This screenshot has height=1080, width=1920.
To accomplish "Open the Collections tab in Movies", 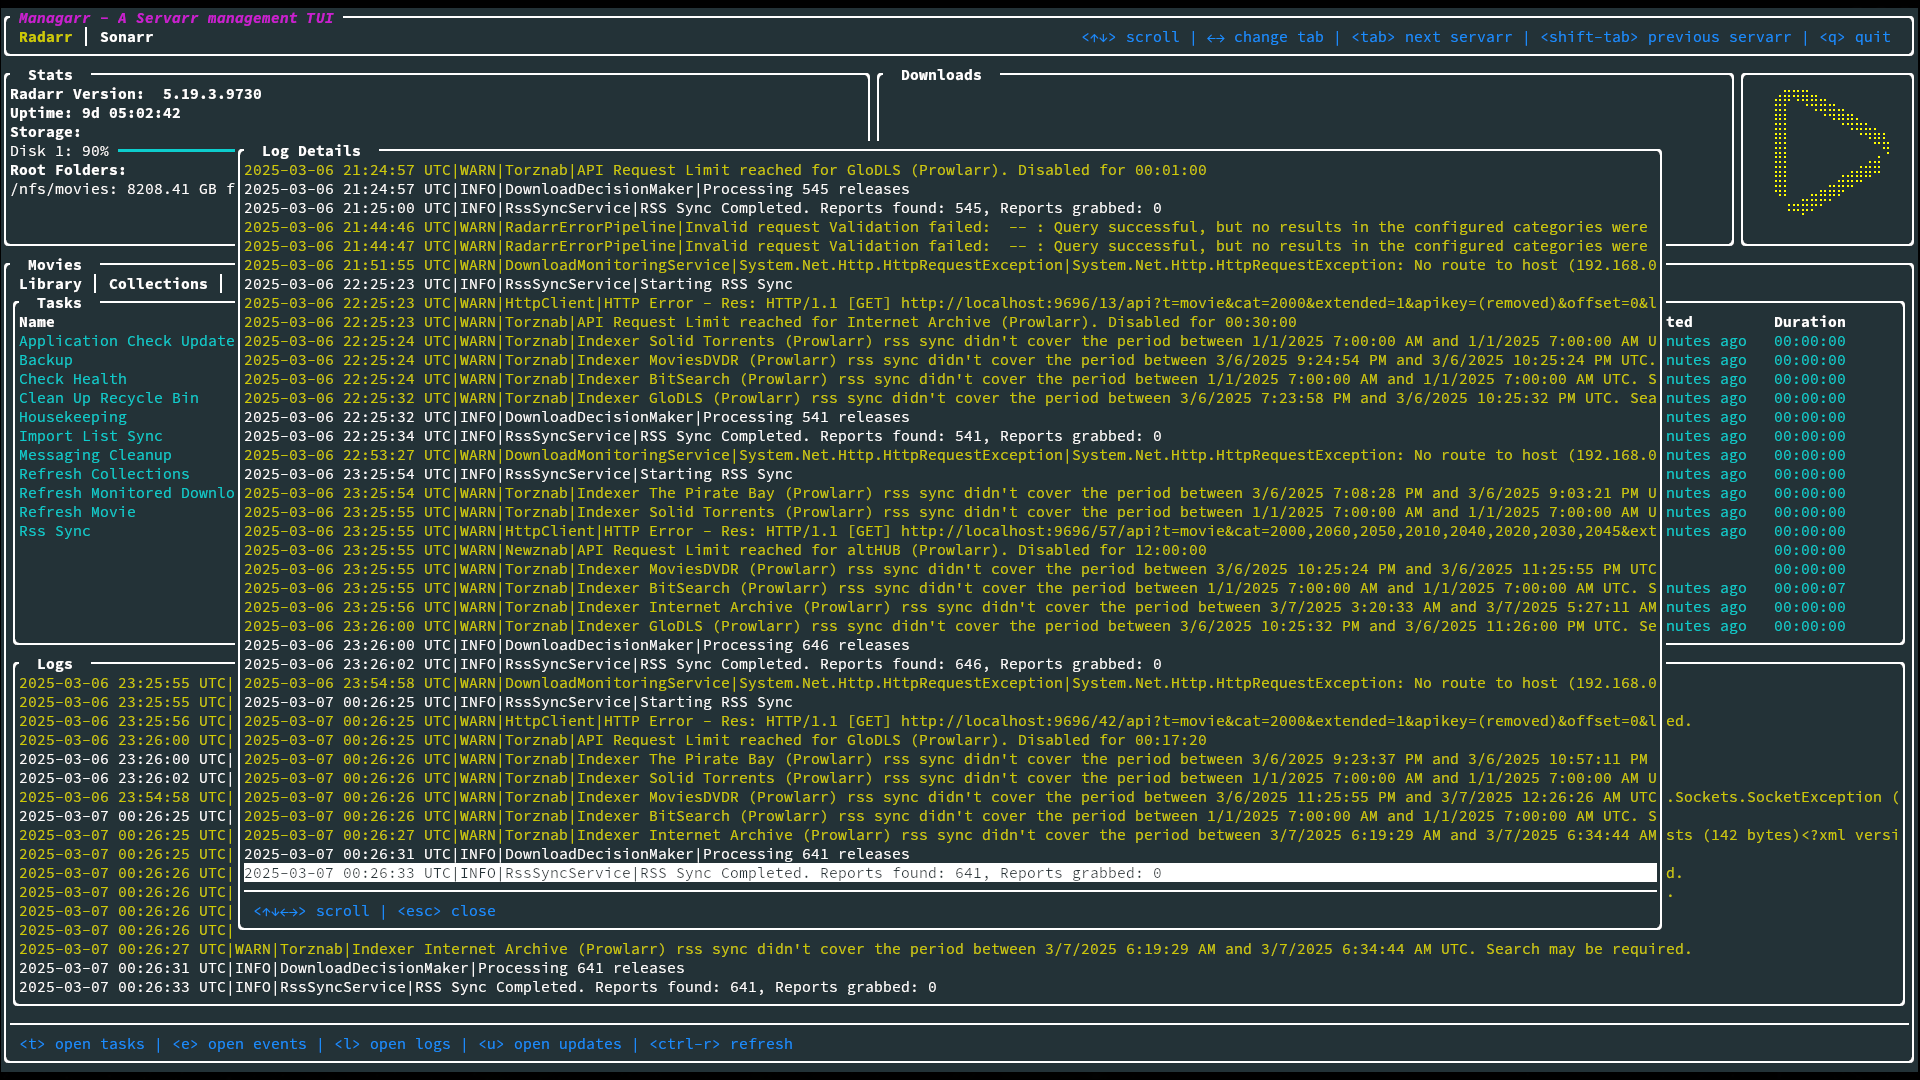I will [x=158, y=284].
